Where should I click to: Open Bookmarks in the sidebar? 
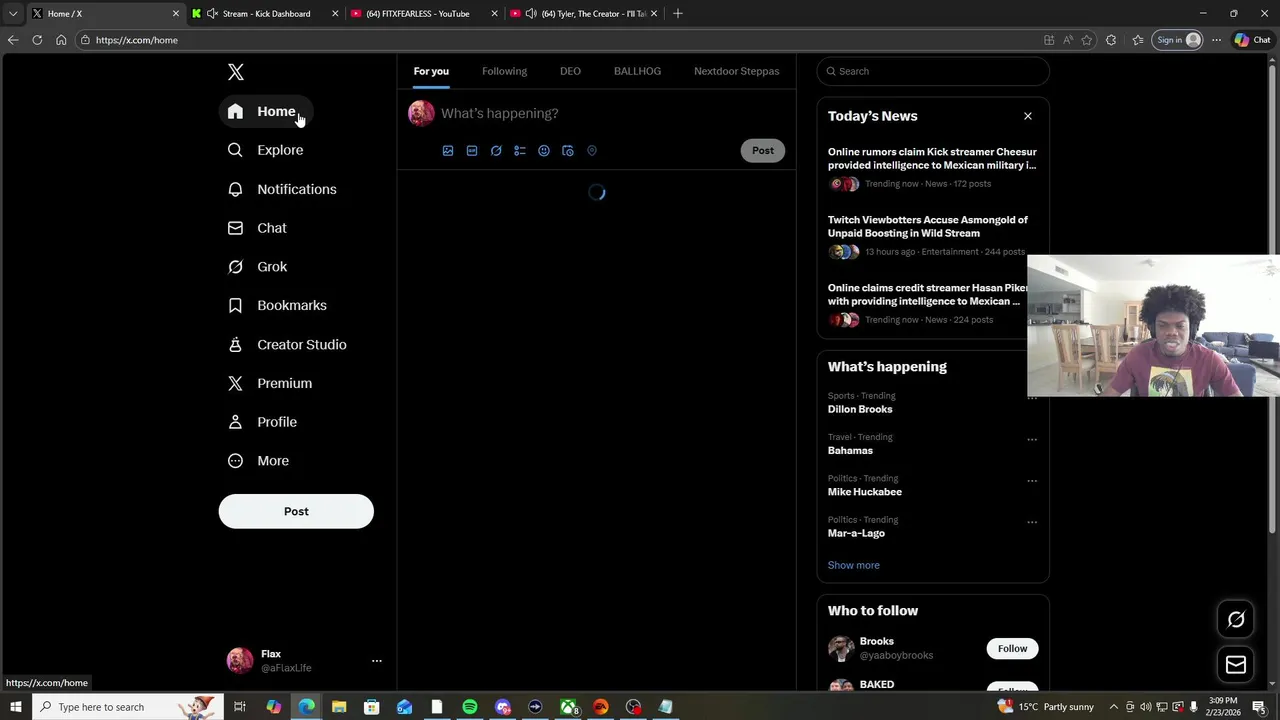point(278,305)
